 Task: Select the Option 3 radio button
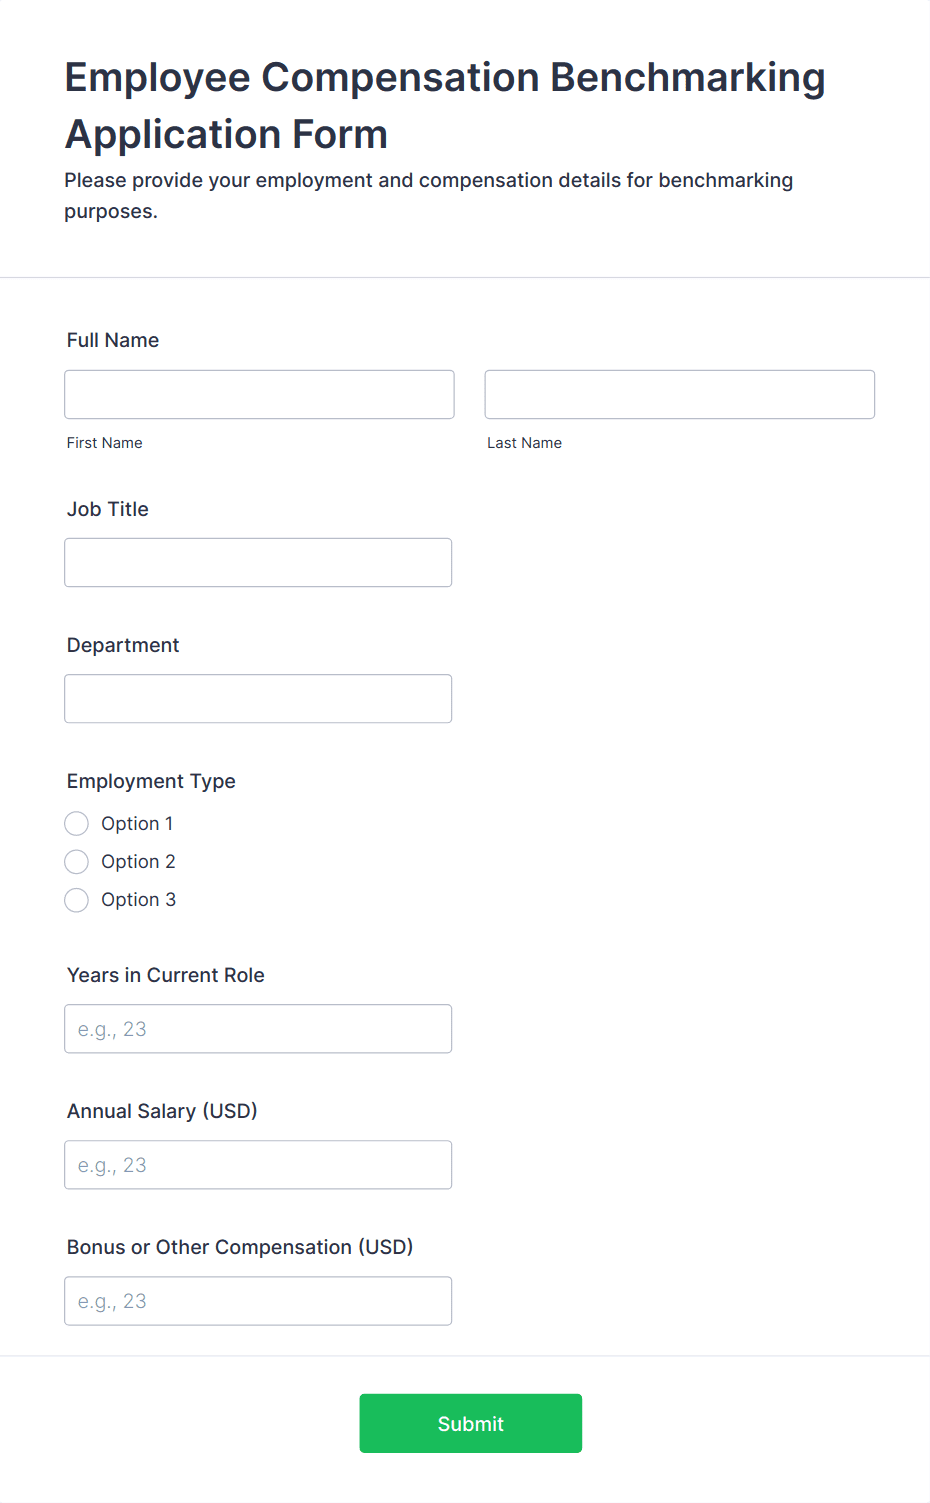pos(76,900)
